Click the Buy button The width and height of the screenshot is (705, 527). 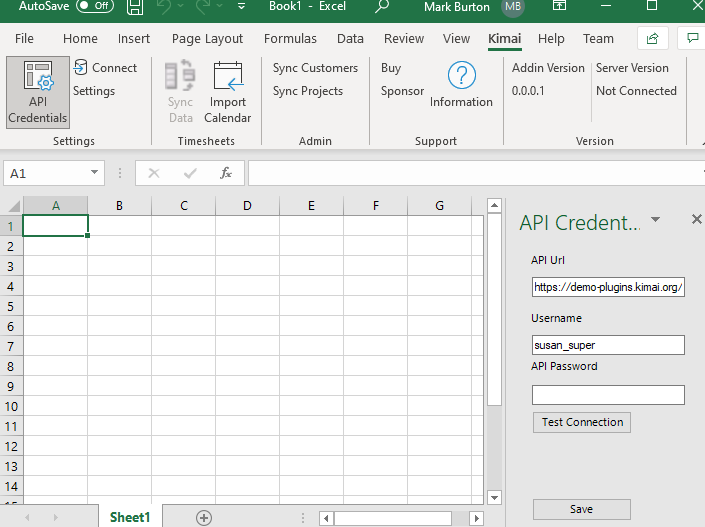[x=391, y=68]
